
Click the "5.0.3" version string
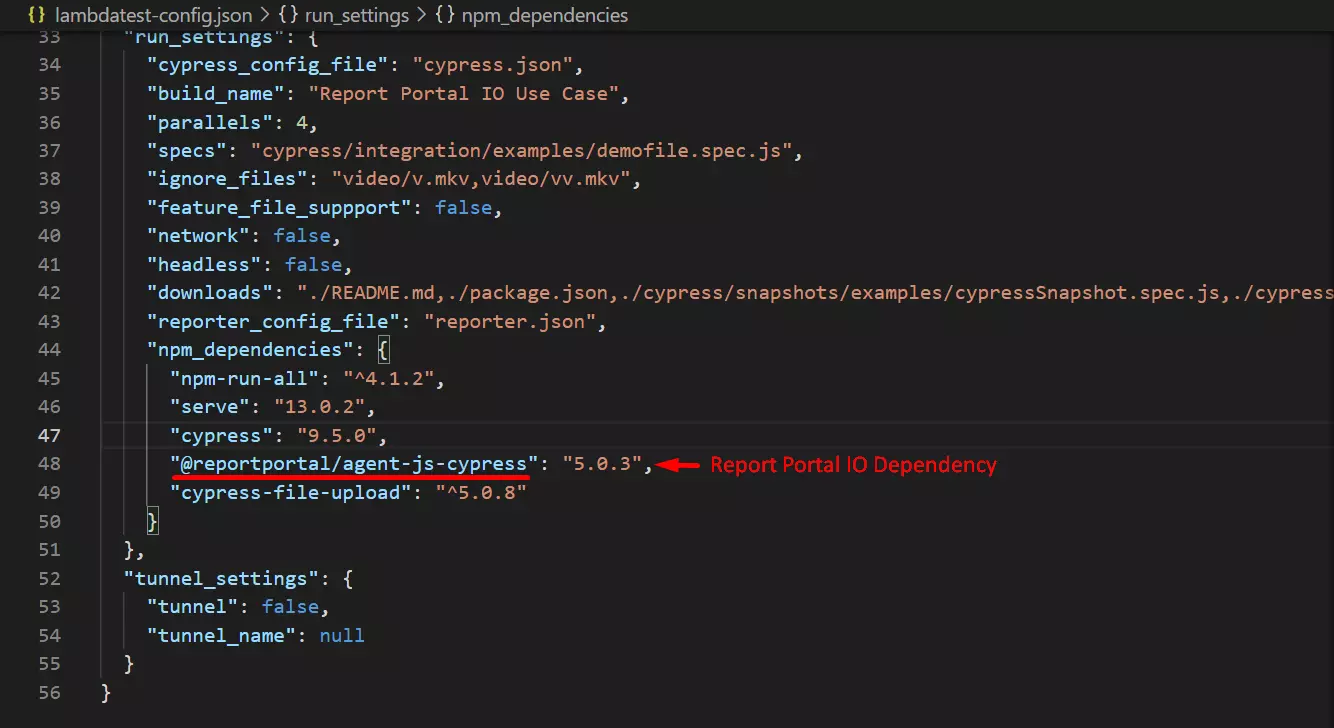[x=602, y=464]
